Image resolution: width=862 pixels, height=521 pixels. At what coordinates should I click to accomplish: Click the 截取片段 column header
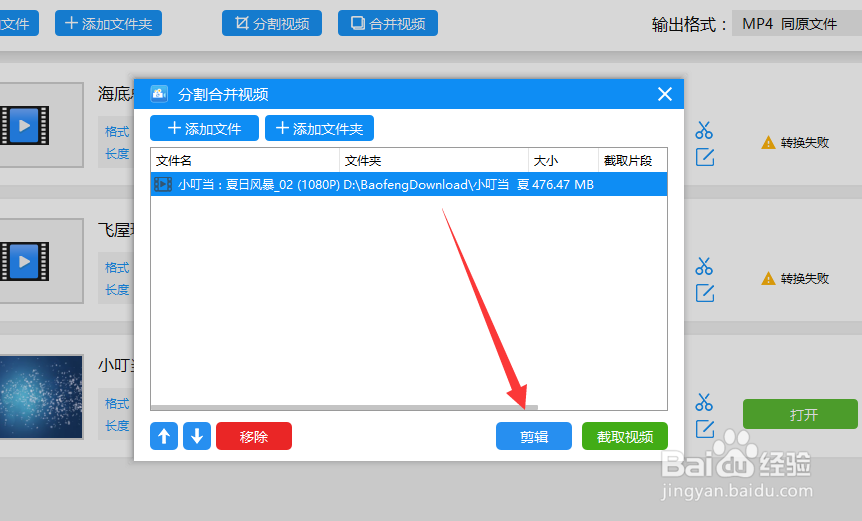click(632, 160)
